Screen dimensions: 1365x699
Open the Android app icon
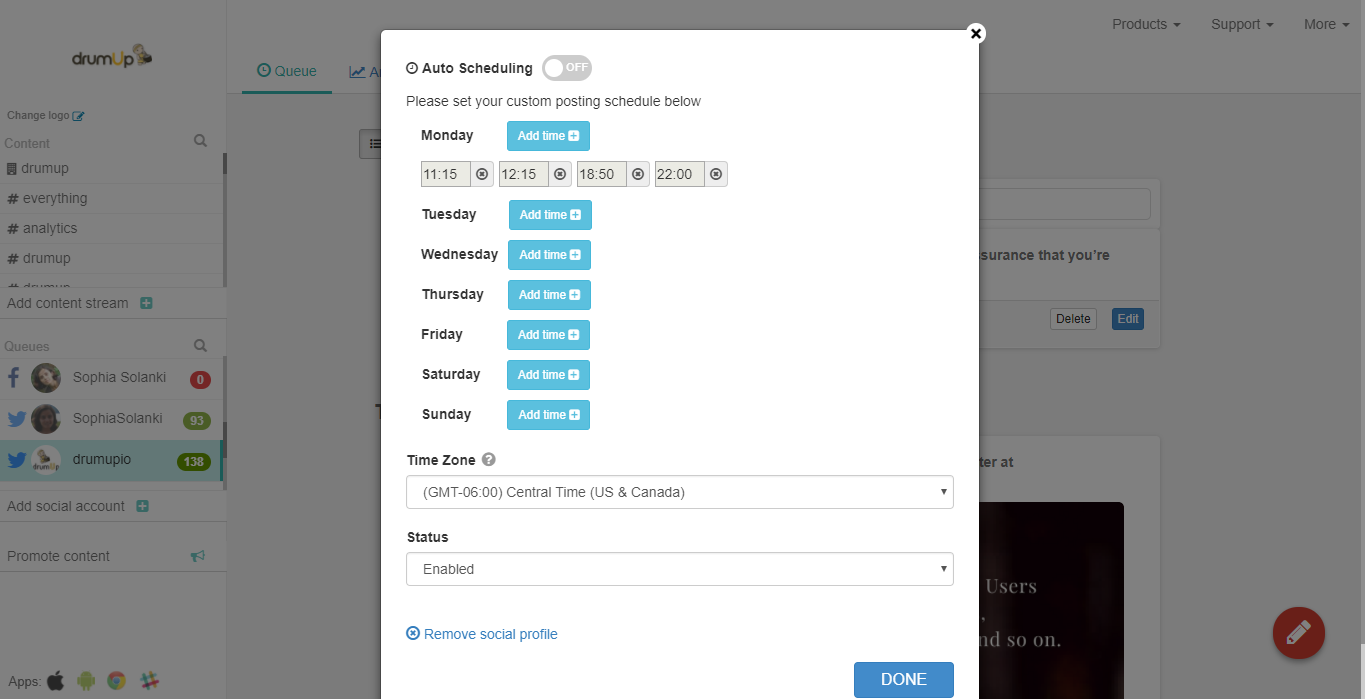(86, 681)
